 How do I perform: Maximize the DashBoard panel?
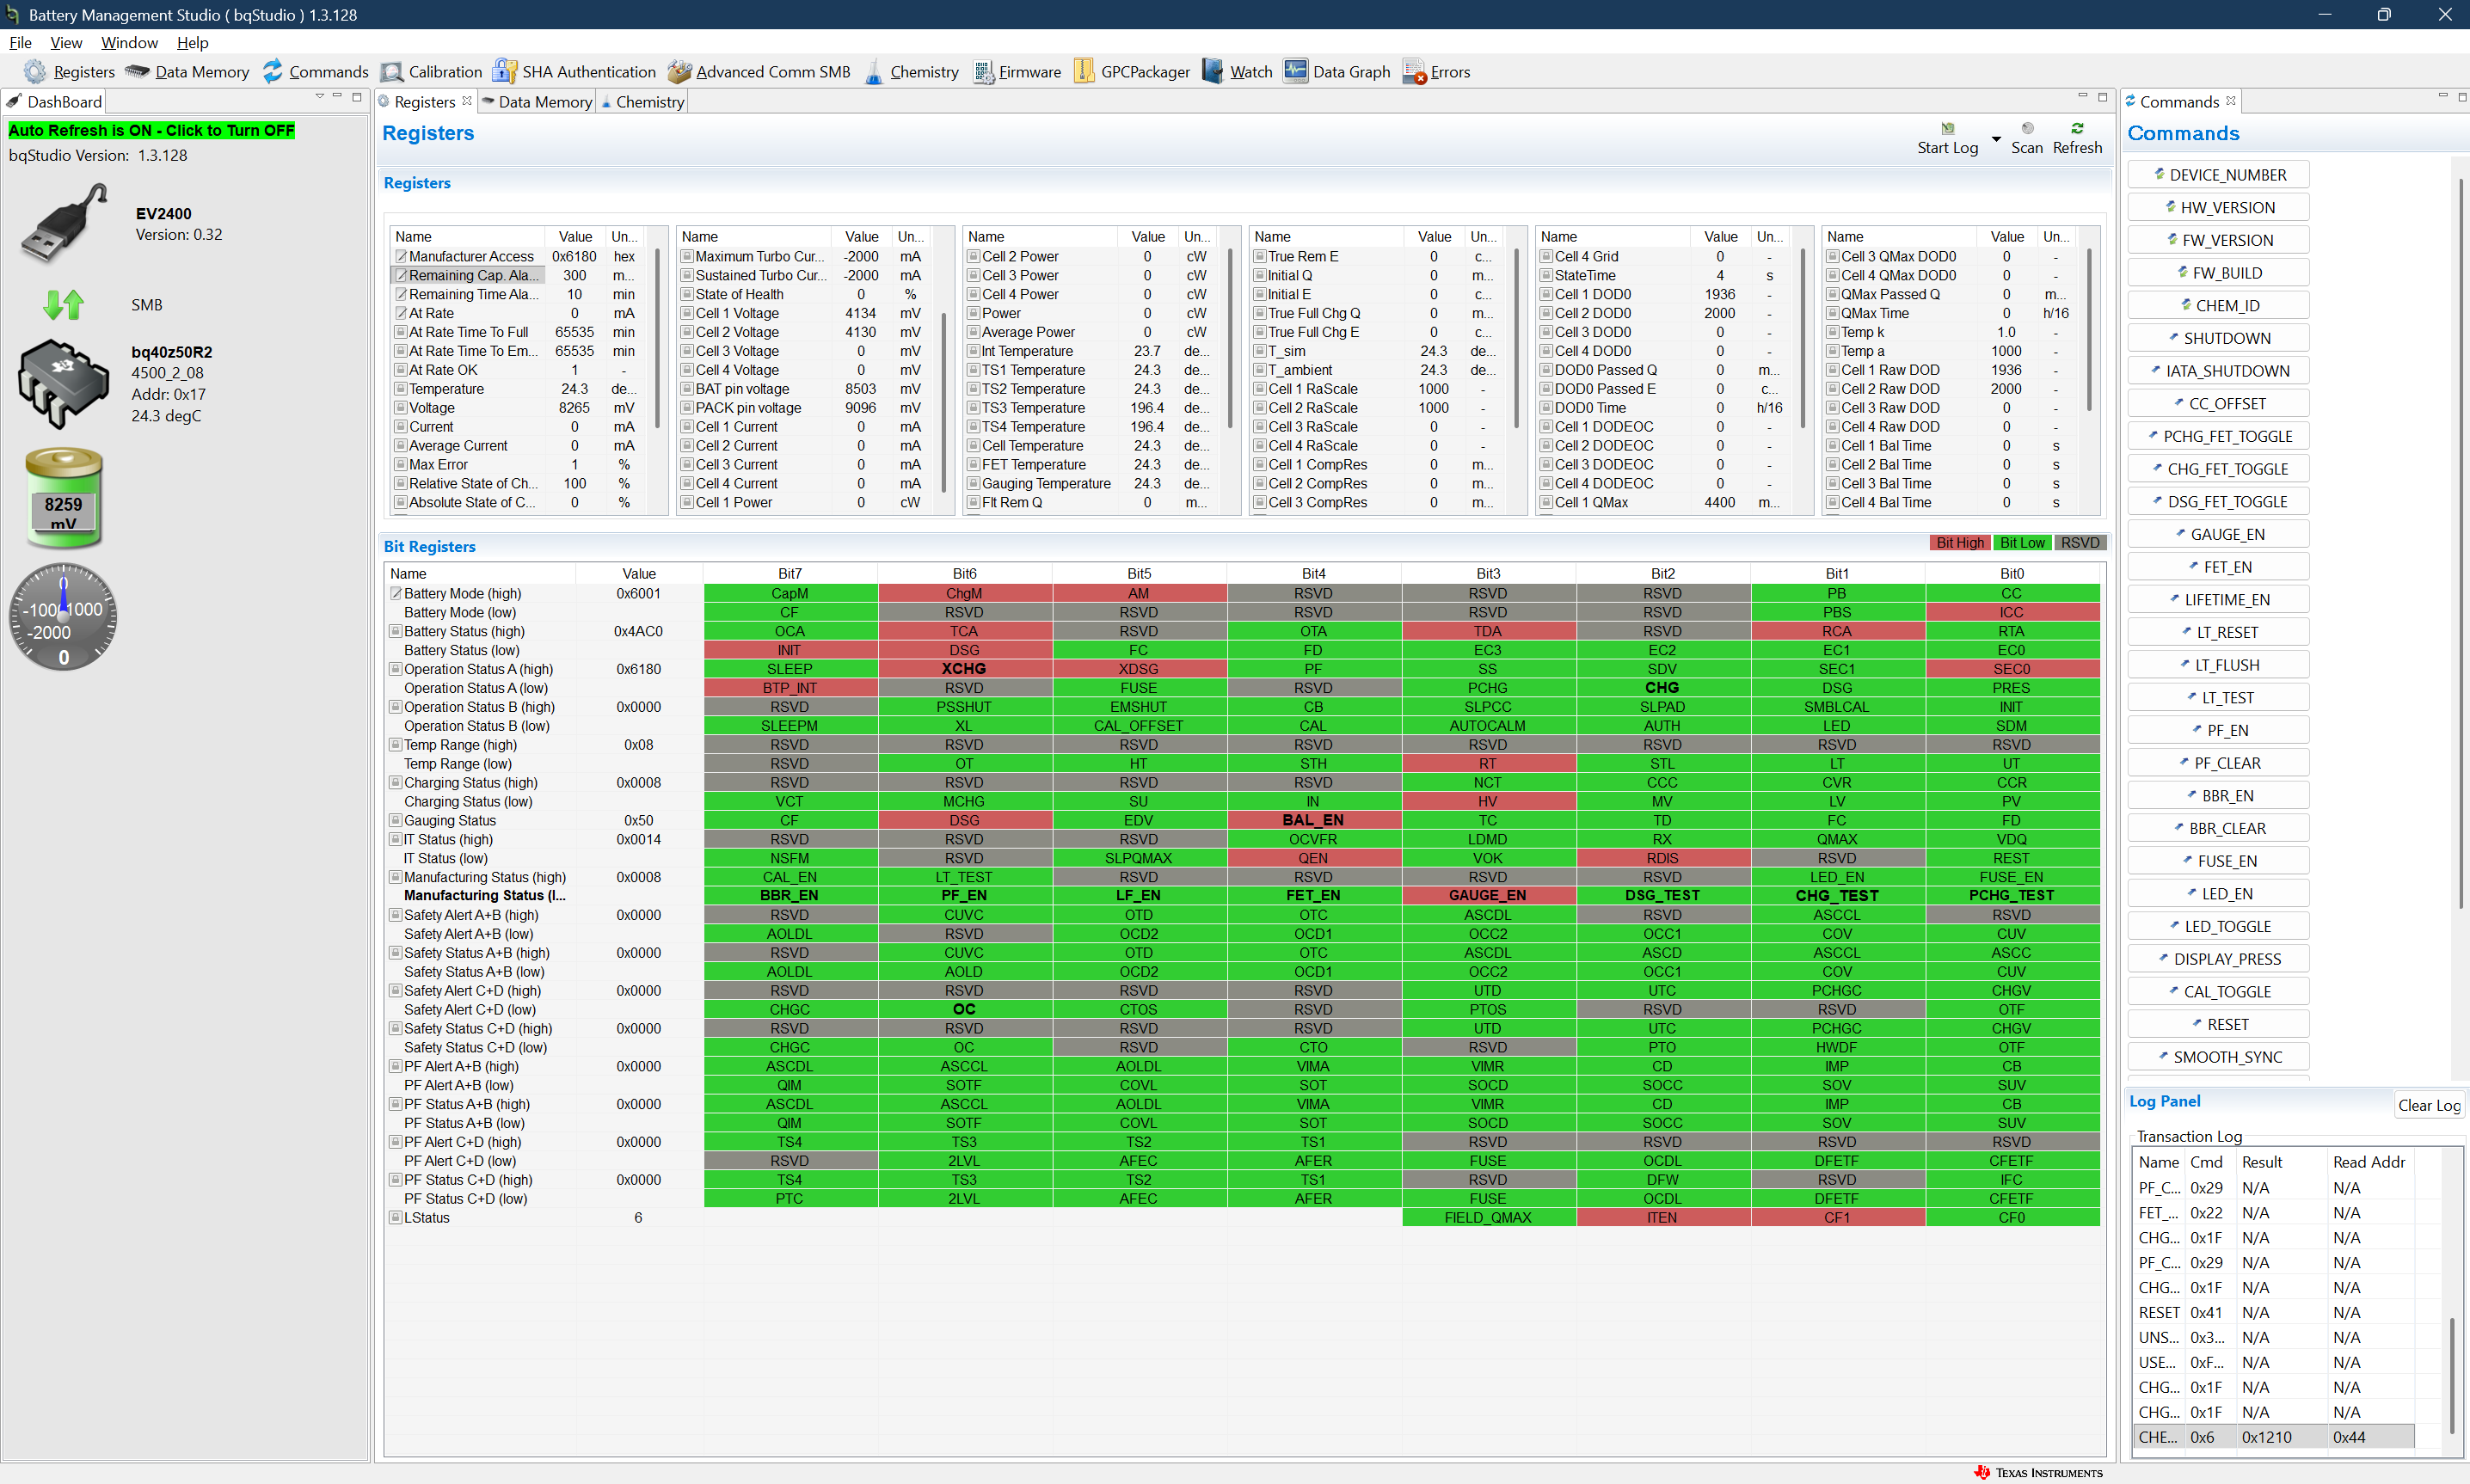pyautogui.click(x=356, y=97)
